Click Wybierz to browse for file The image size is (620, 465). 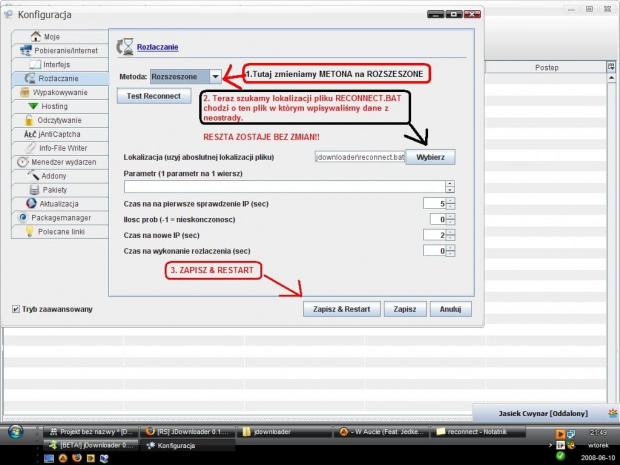pos(430,158)
